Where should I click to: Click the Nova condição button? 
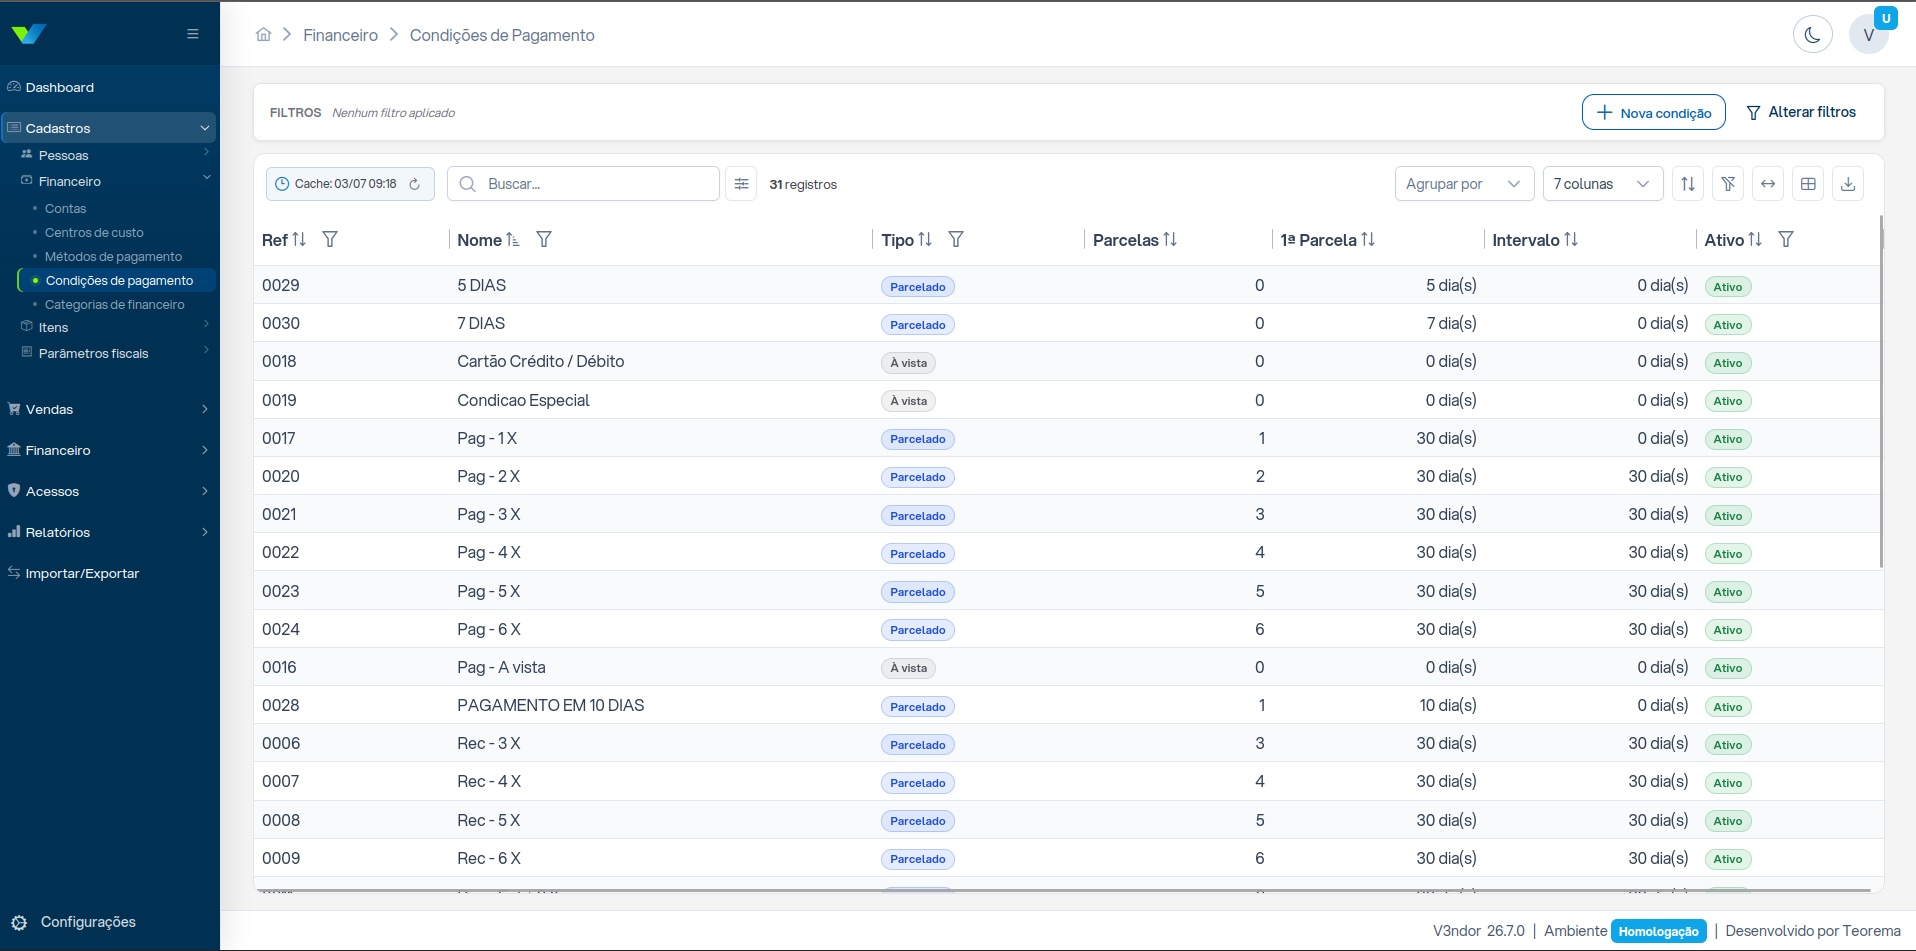pyautogui.click(x=1653, y=112)
